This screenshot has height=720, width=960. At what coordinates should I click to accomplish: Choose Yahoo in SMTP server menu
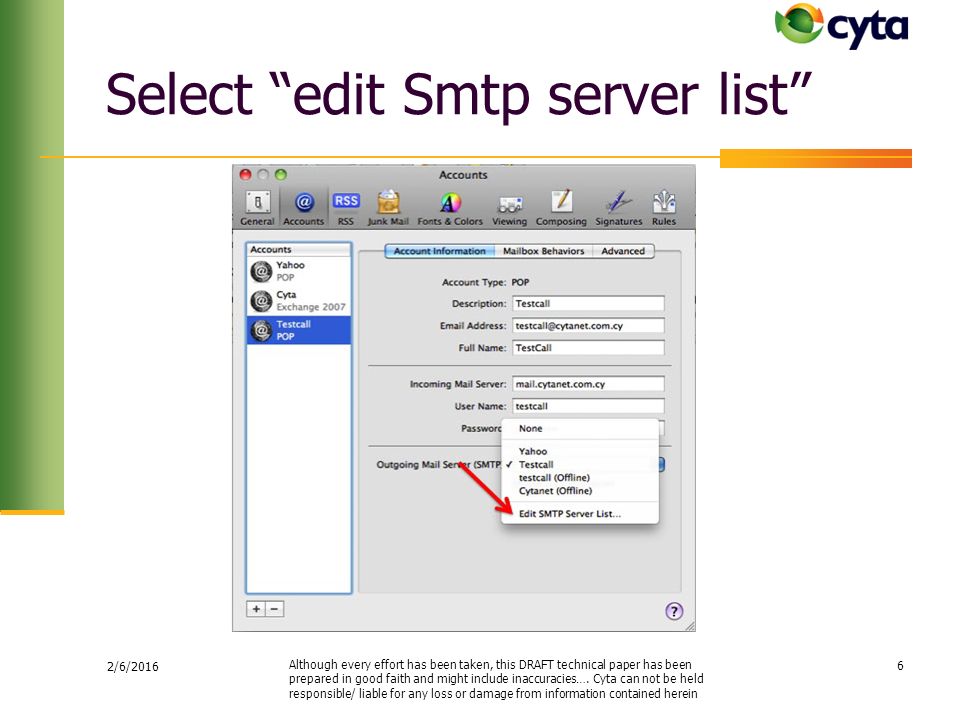580,451
